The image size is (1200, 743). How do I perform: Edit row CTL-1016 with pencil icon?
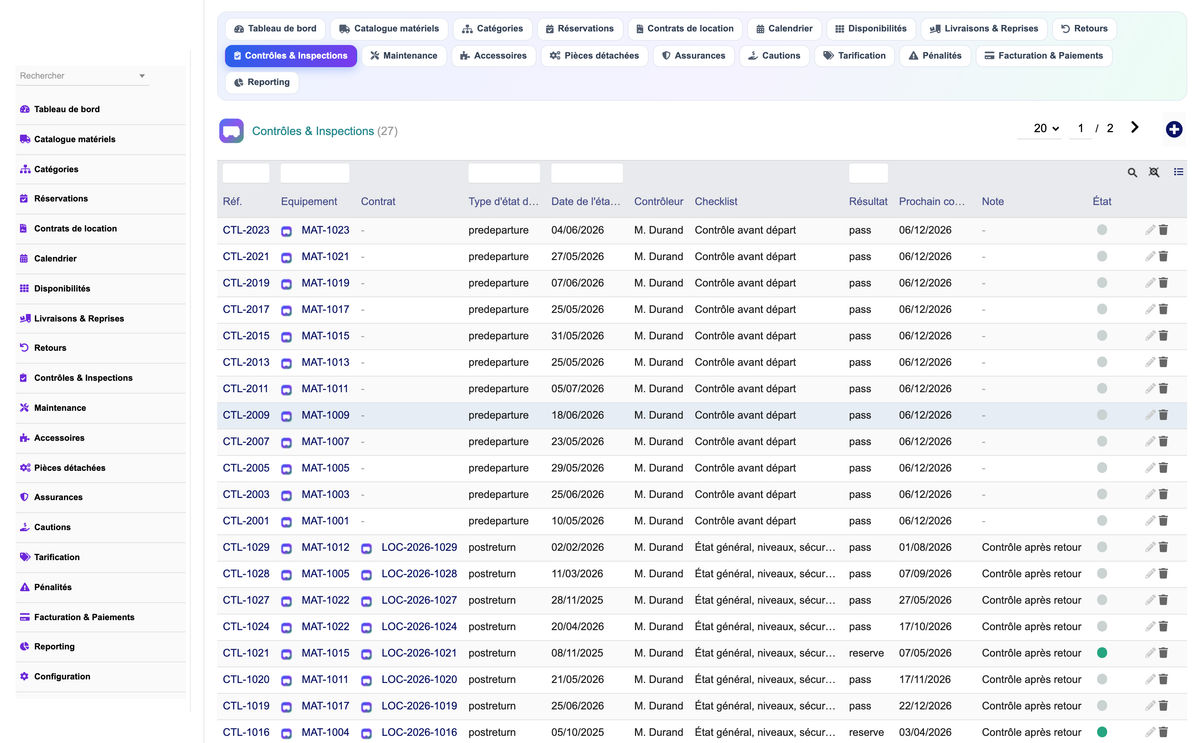pyautogui.click(x=1150, y=732)
